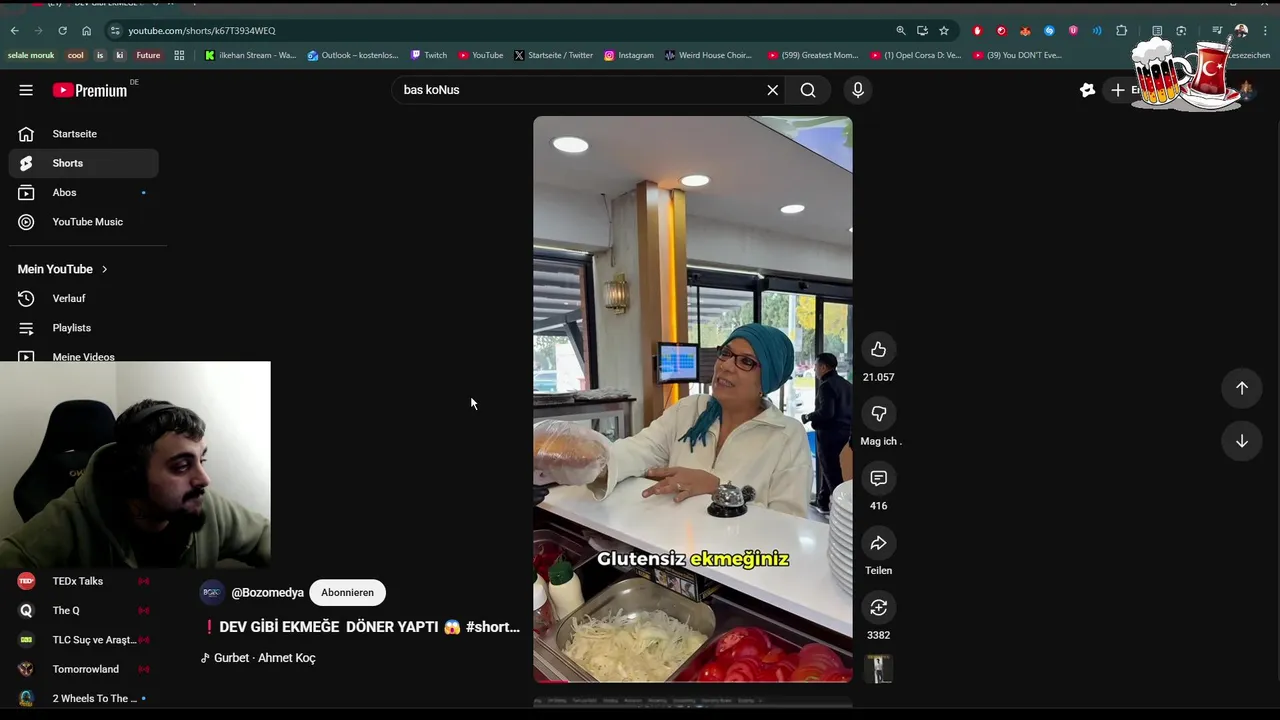
Task: Open Startseite / Twitter bookmark
Action: 553,56
